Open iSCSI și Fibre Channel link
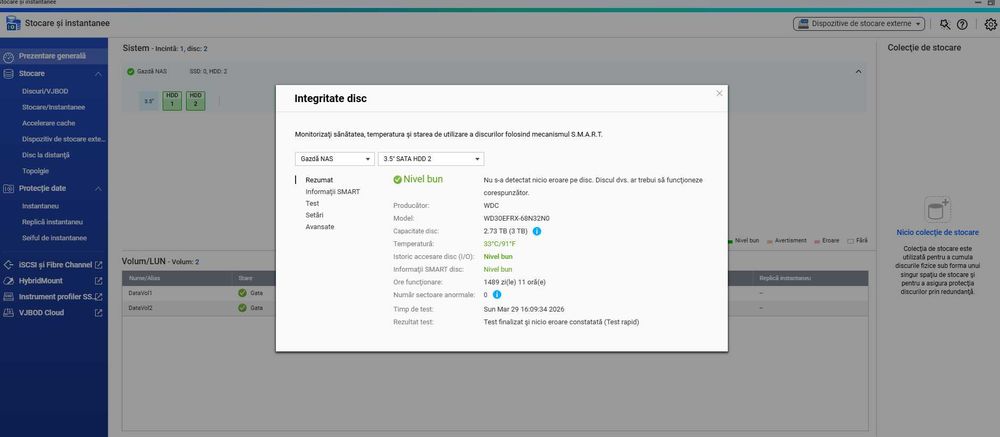The width and height of the screenshot is (1000, 437). 55,265
